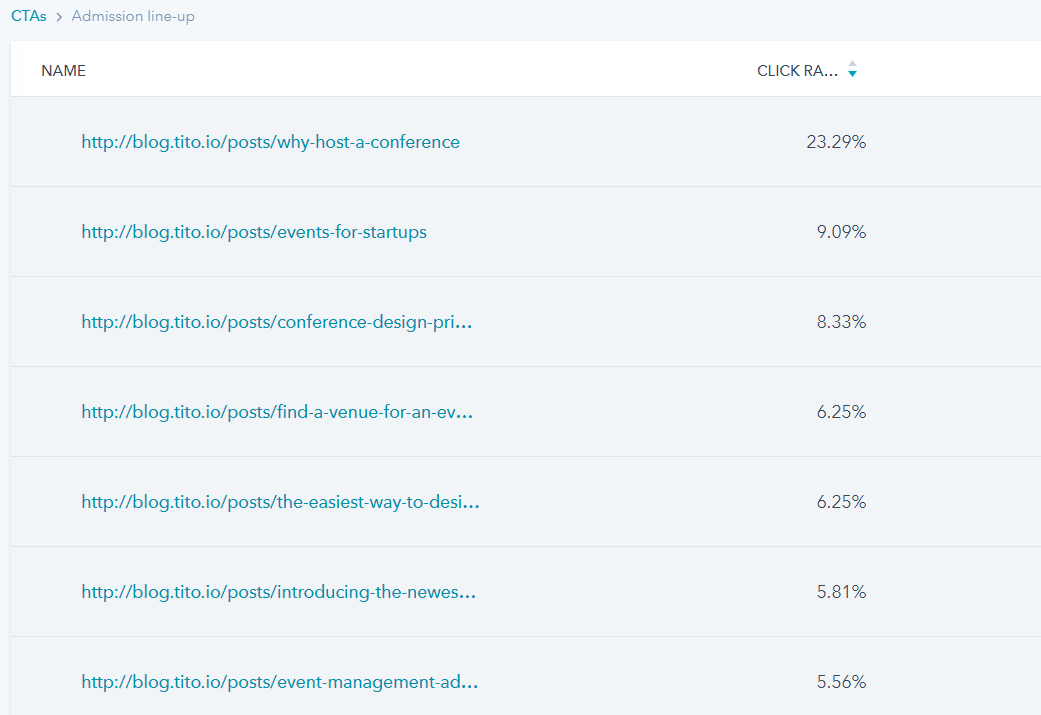Image resolution: width=1041 pixels, height=715 pixels.
Task: Open the event-management-ad... post link
Action: [x=280, y=682]
